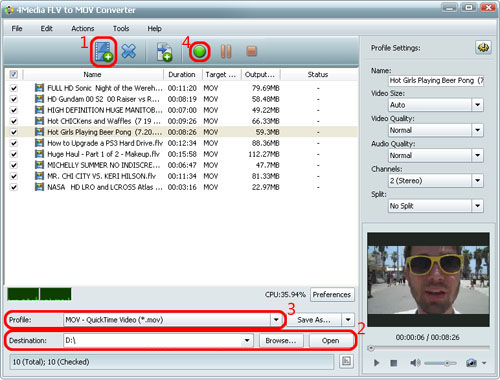The height and width of the screenshot is (380, 500).
Task: Click the Add Profile document icon
Action: [x=164, y=52]
